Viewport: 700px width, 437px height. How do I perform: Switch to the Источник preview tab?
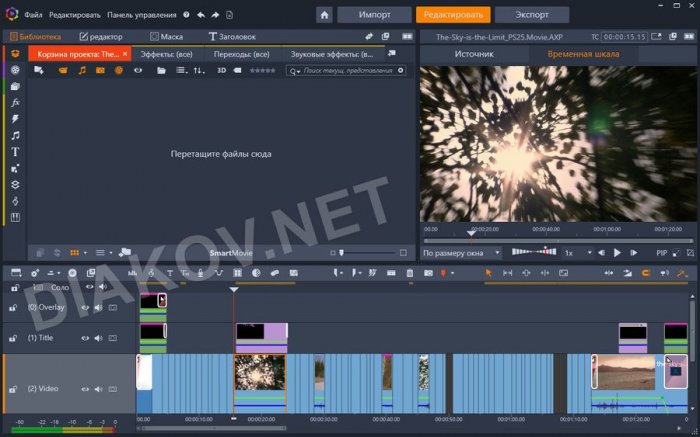pos(473,54)
